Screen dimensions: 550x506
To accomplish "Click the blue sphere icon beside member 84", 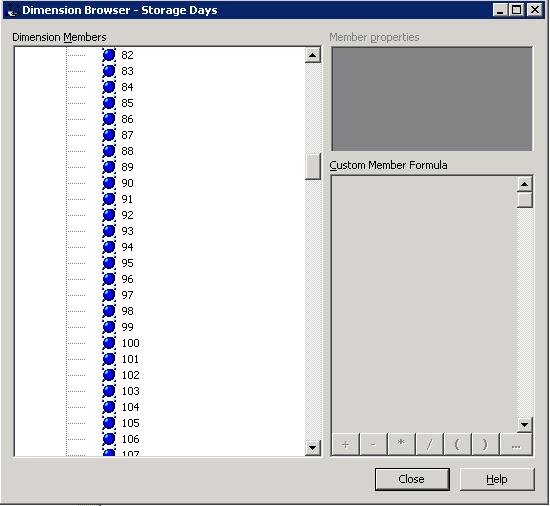I will (109, 87).
